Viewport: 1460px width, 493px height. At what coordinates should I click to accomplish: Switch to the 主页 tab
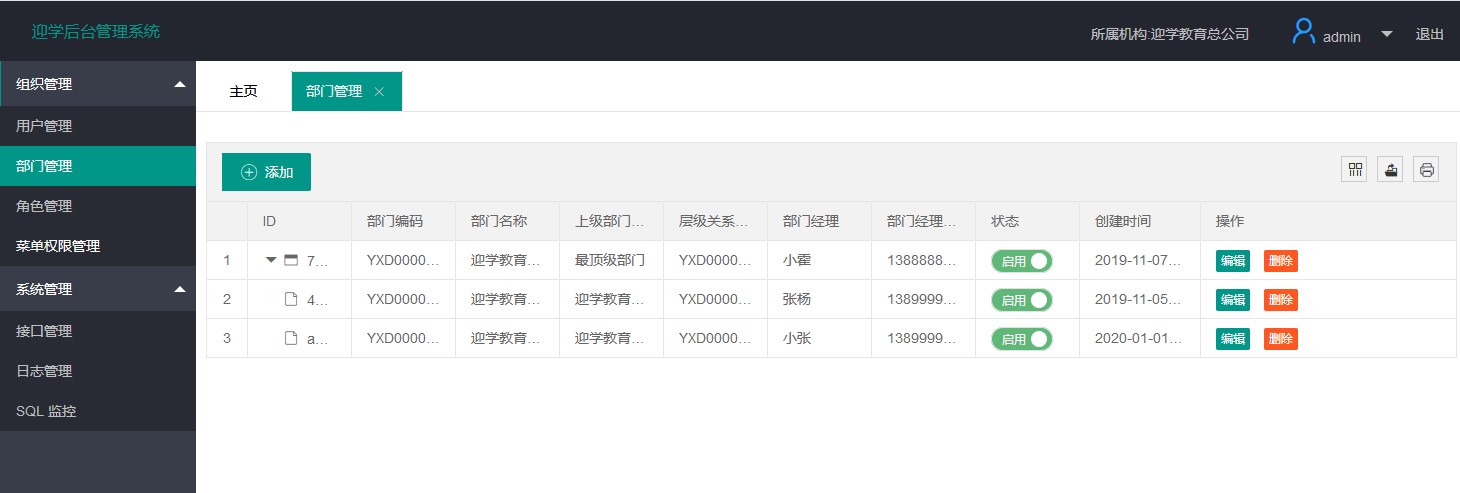point(243,91)
